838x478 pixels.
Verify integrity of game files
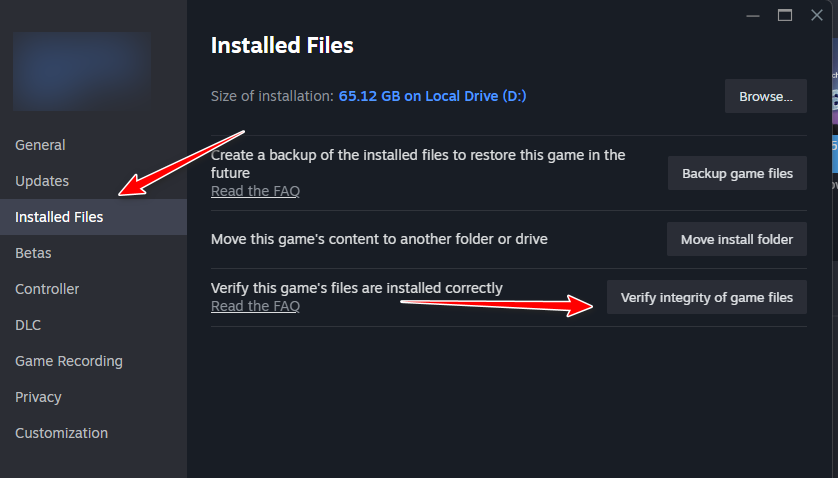click(x=706, y=297)
